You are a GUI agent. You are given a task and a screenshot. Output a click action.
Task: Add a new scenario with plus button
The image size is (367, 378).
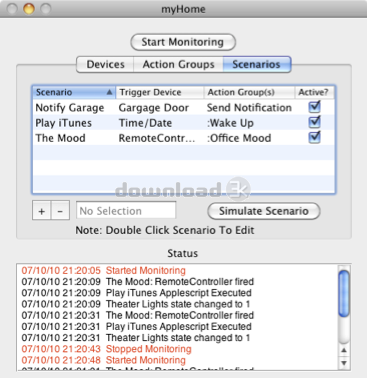click(x=42, y=210)
